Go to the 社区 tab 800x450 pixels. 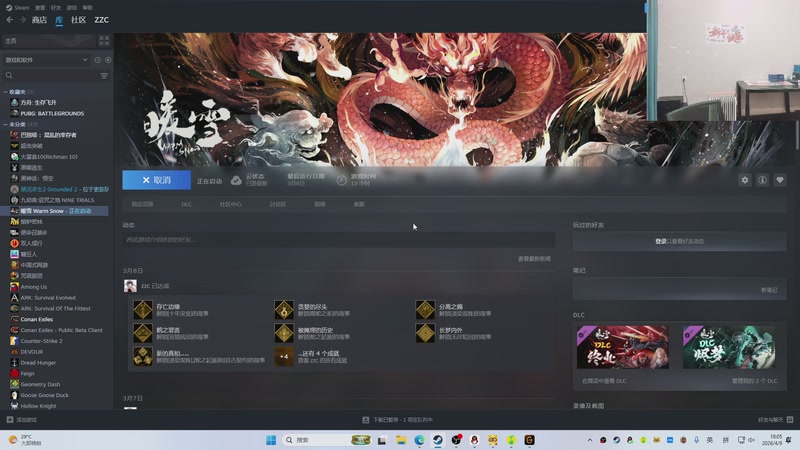point(78,20)
